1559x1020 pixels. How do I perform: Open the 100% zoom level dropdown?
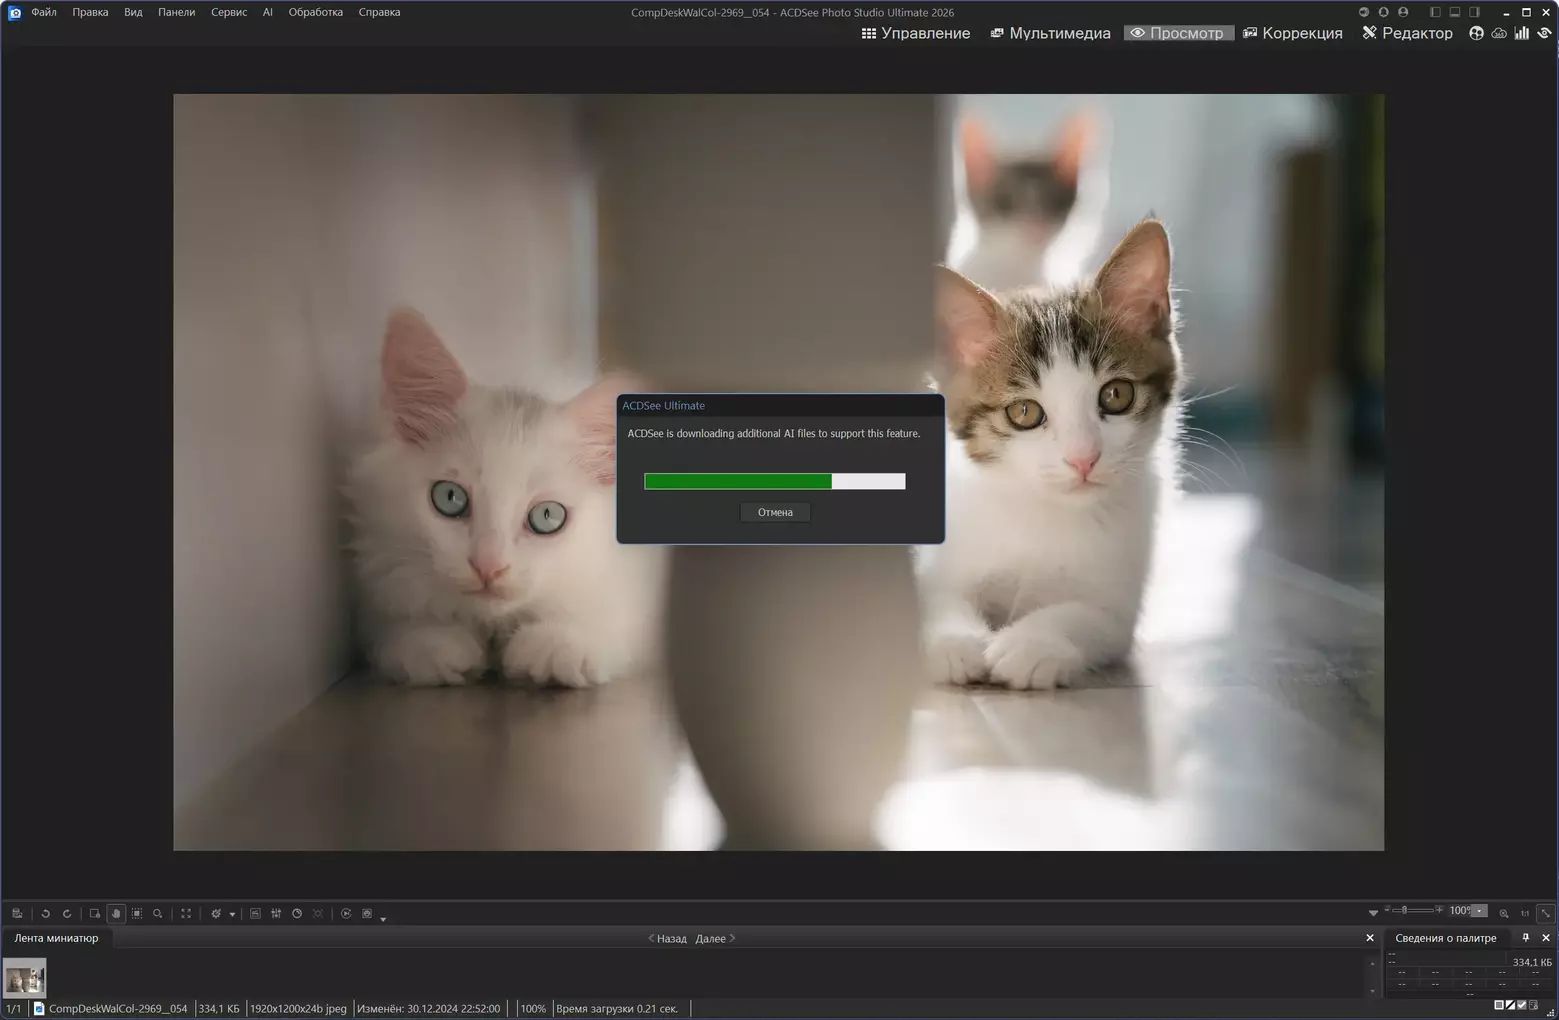[1480, 911]
